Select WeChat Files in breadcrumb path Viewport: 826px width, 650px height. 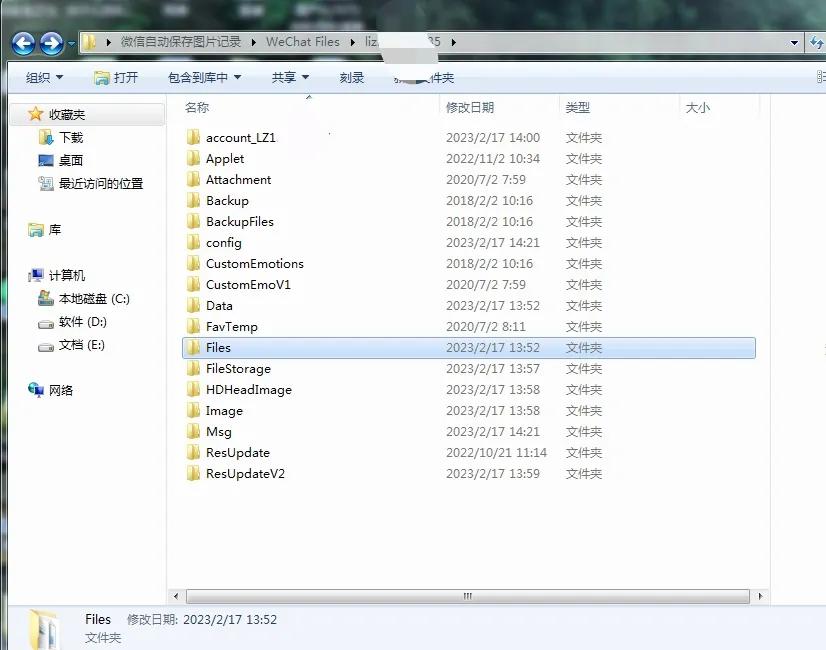[x=302, y=42]
